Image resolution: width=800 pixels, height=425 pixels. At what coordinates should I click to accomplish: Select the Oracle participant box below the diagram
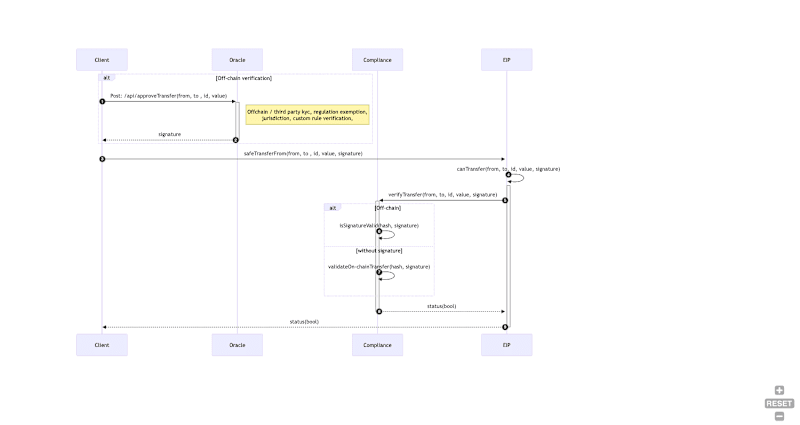coord(237,345)
